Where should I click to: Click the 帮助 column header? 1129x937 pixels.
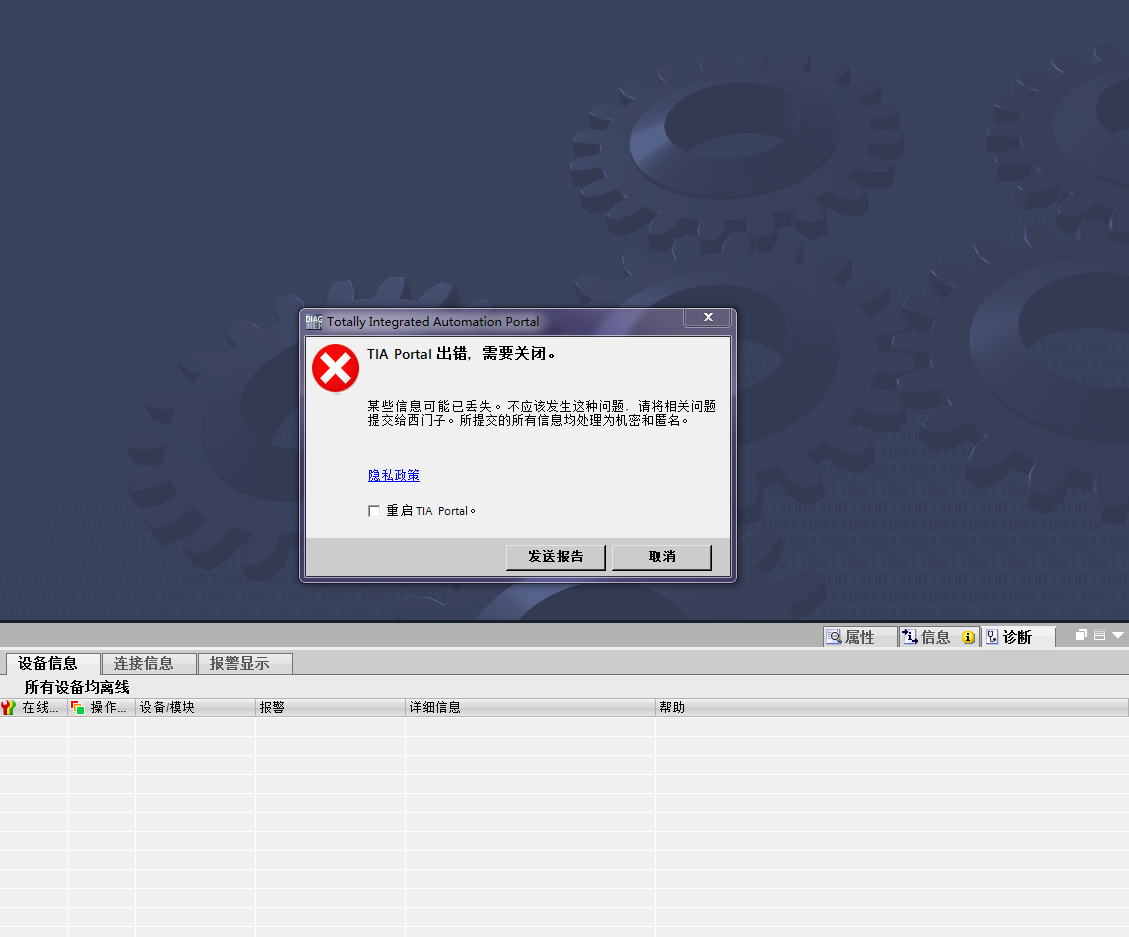[892, 707]
